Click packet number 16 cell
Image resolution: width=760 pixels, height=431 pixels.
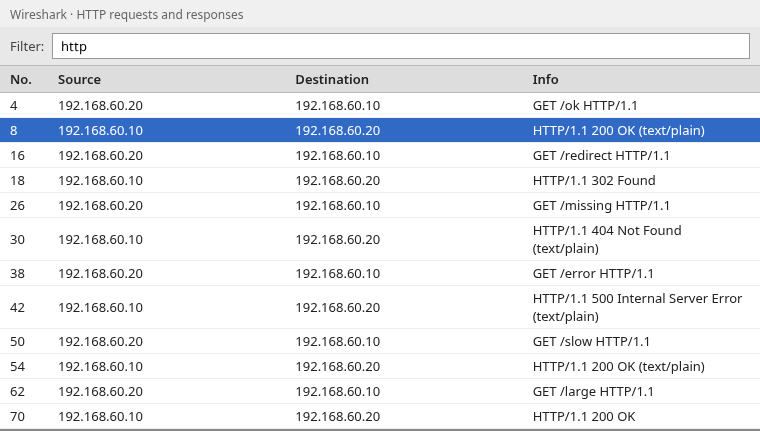pyautogui.click(x=17, y=155)
